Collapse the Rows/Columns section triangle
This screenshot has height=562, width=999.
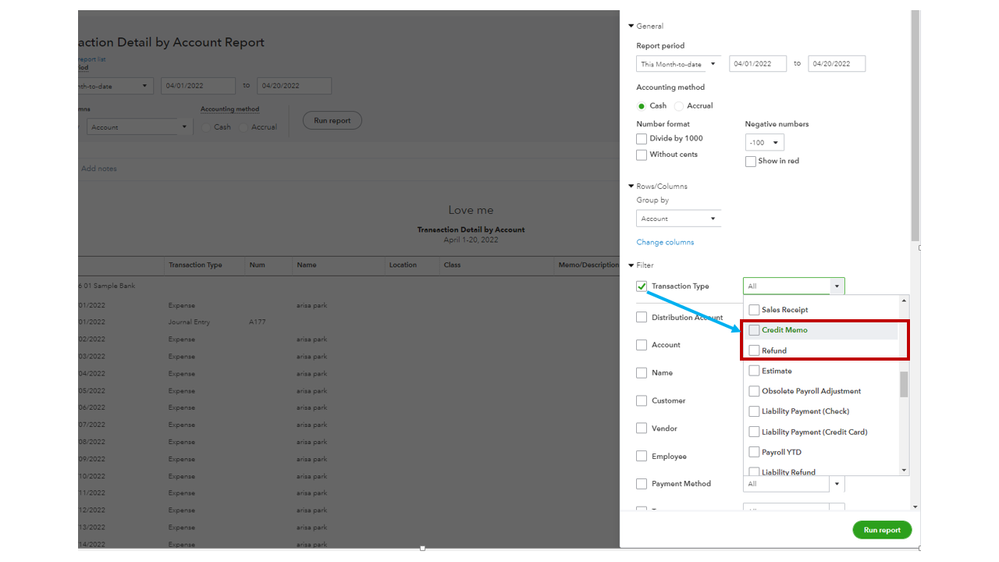click(x=631, y=186)
